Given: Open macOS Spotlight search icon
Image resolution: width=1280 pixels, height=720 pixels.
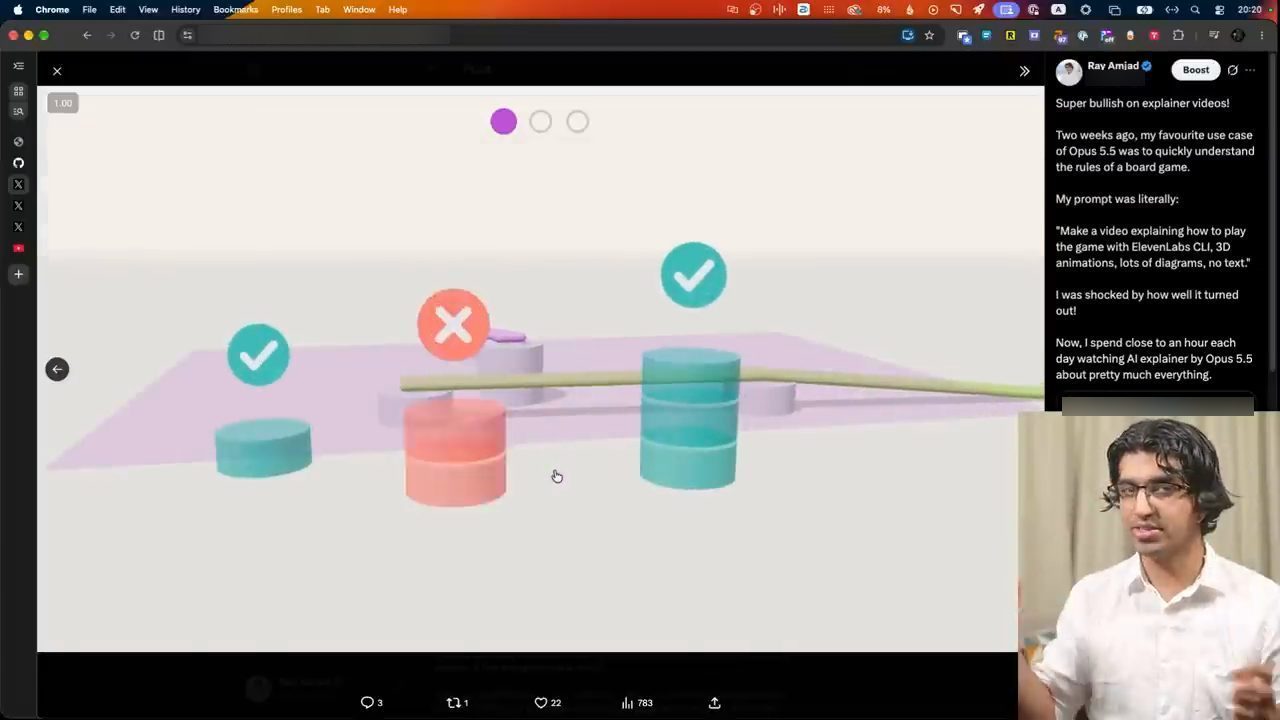Looking at the screenshot, I should [x=1195, y=9].
